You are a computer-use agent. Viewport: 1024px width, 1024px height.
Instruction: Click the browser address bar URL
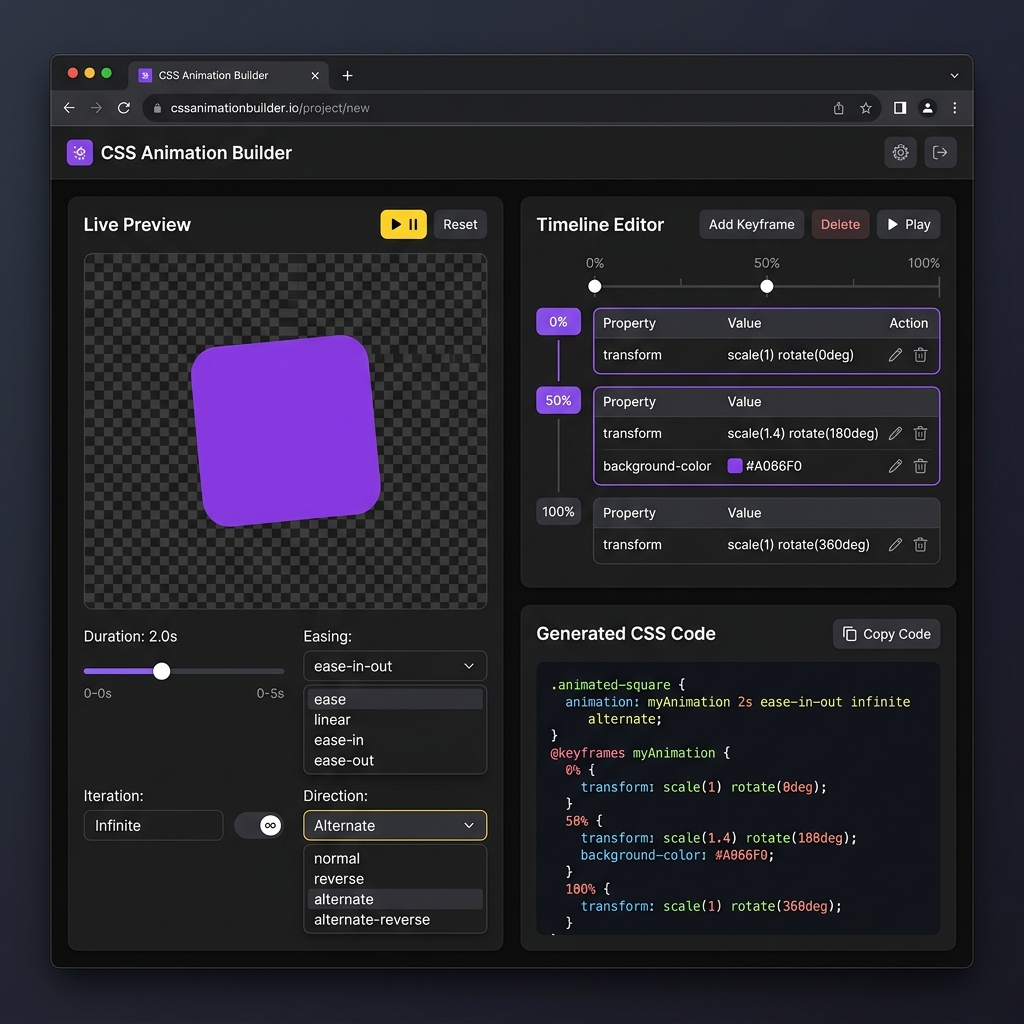(x=270, y=108)
